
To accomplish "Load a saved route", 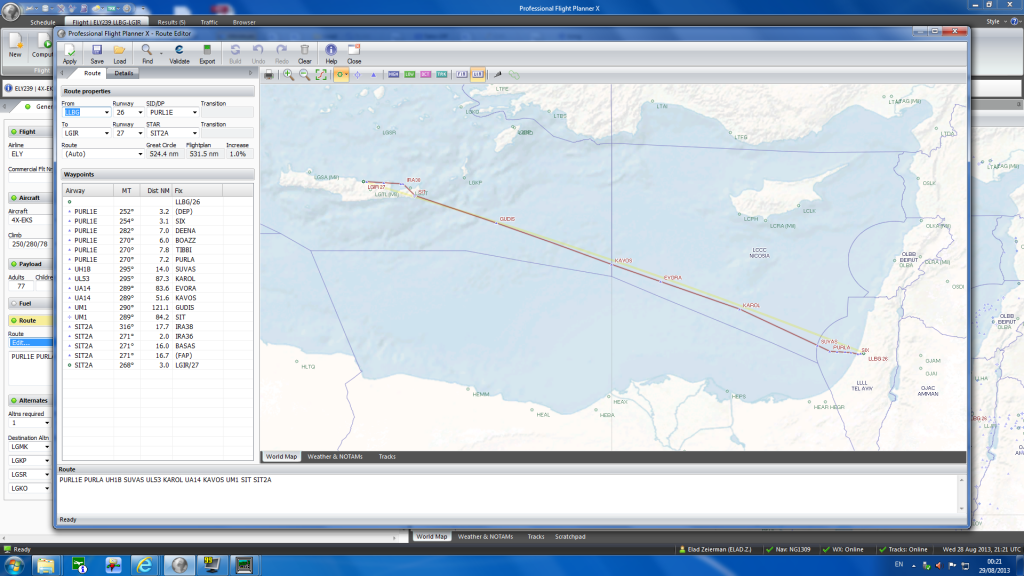I will [x=120, y=53].
